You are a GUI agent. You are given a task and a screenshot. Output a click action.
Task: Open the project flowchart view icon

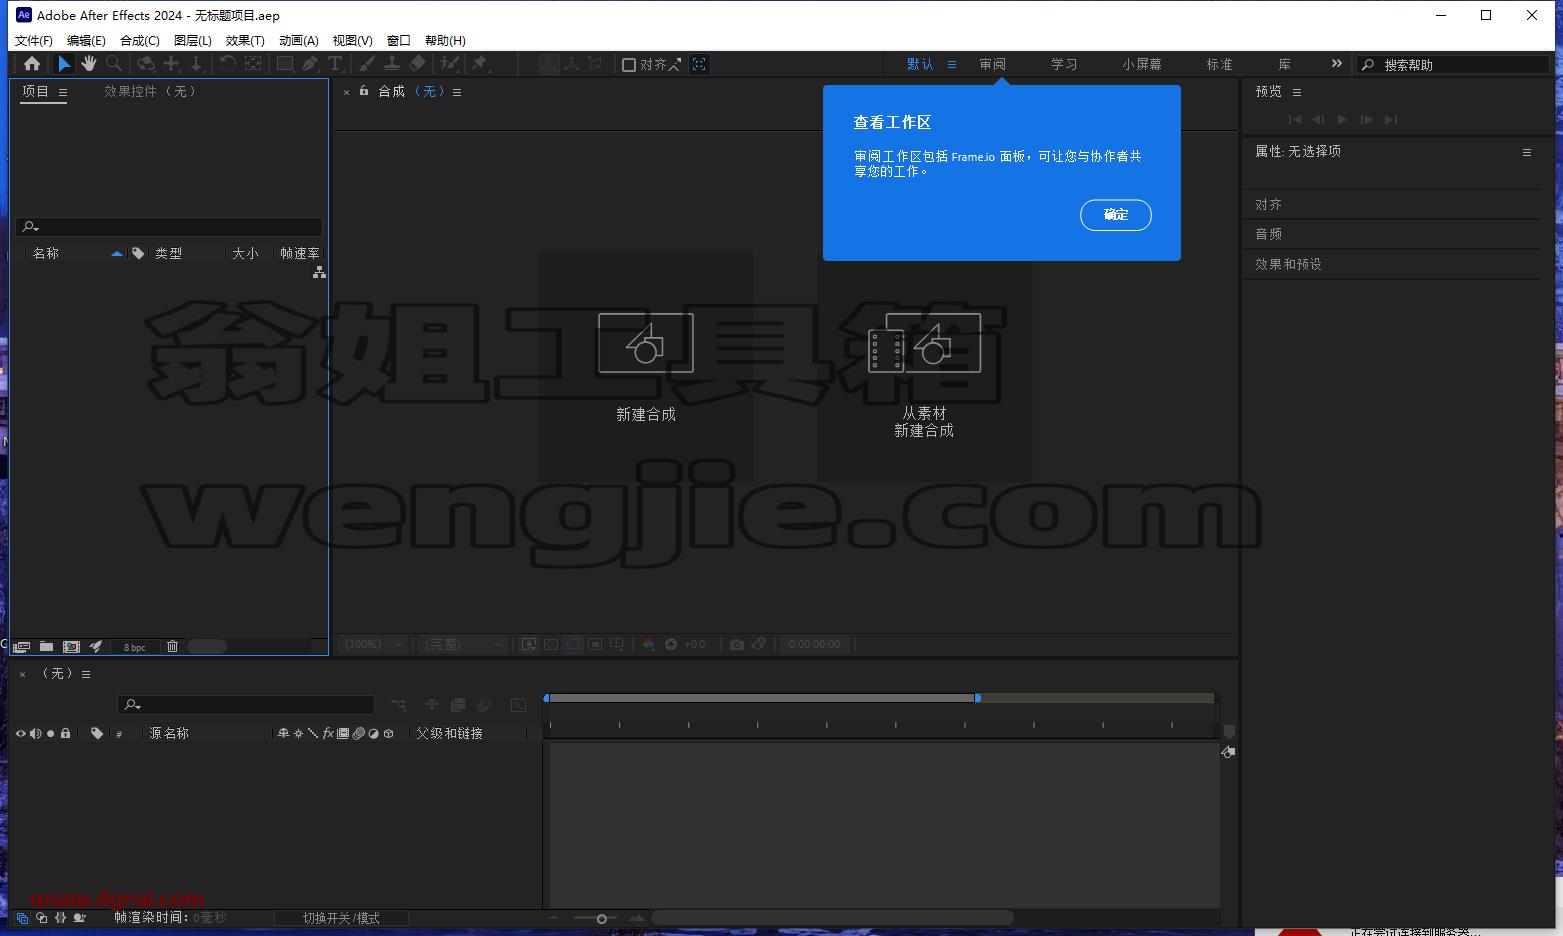319,272
